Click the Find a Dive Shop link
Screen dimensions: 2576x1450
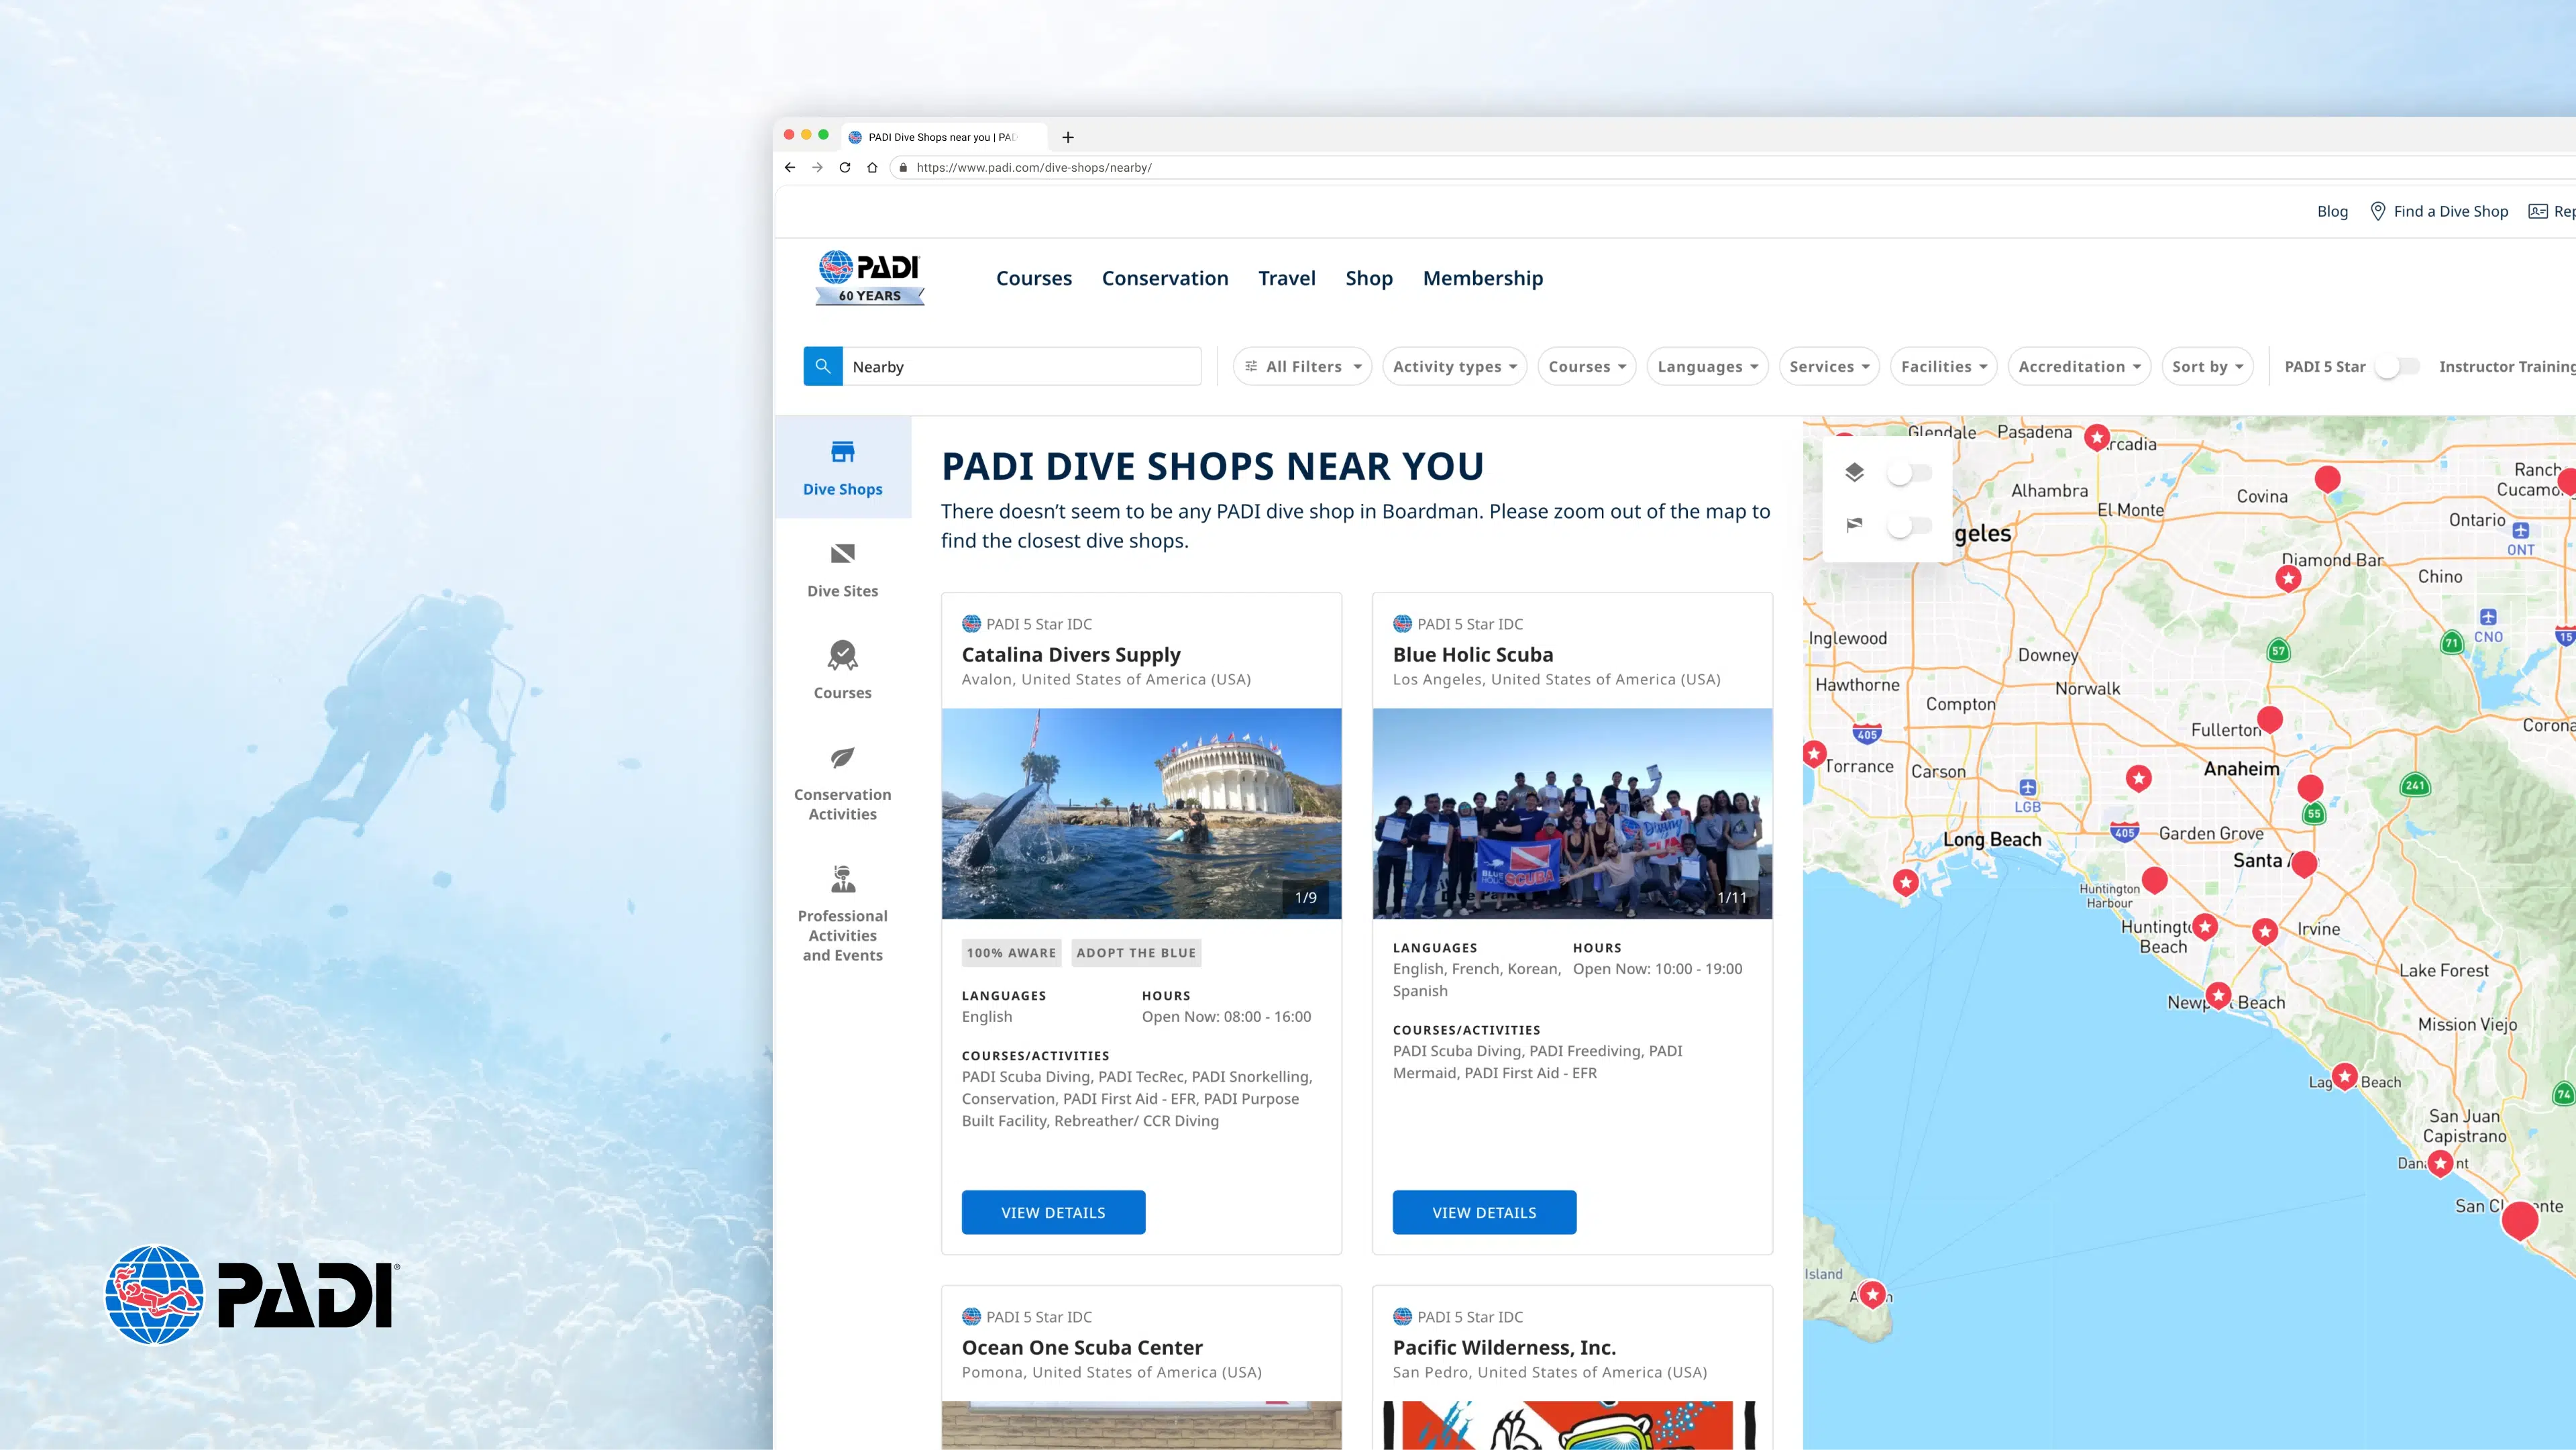2450,211
